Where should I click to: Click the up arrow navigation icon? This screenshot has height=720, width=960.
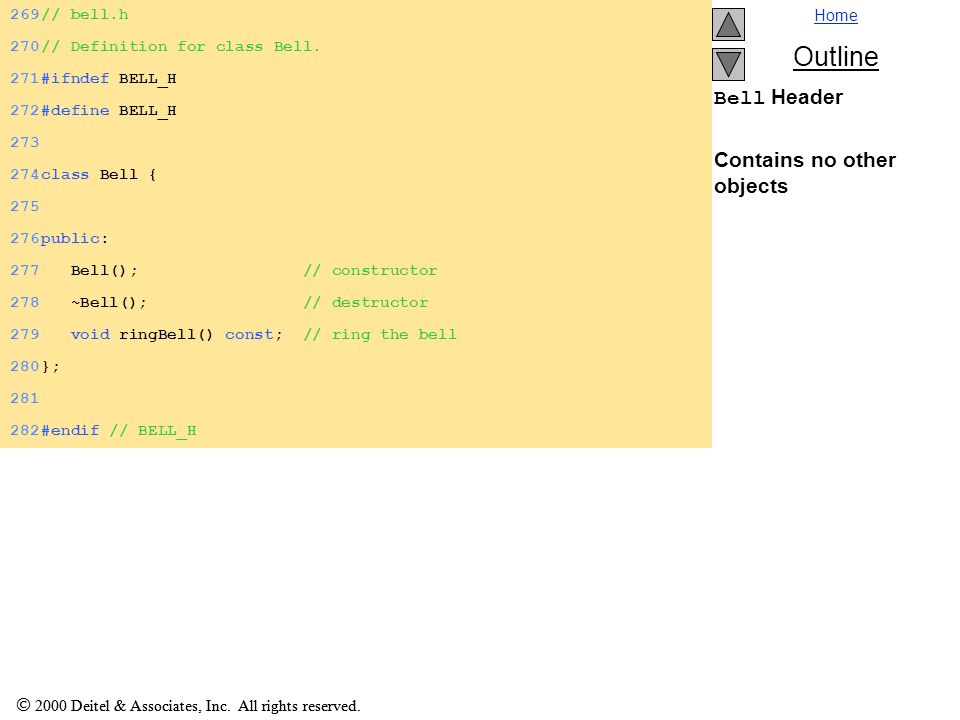point(728,24)
